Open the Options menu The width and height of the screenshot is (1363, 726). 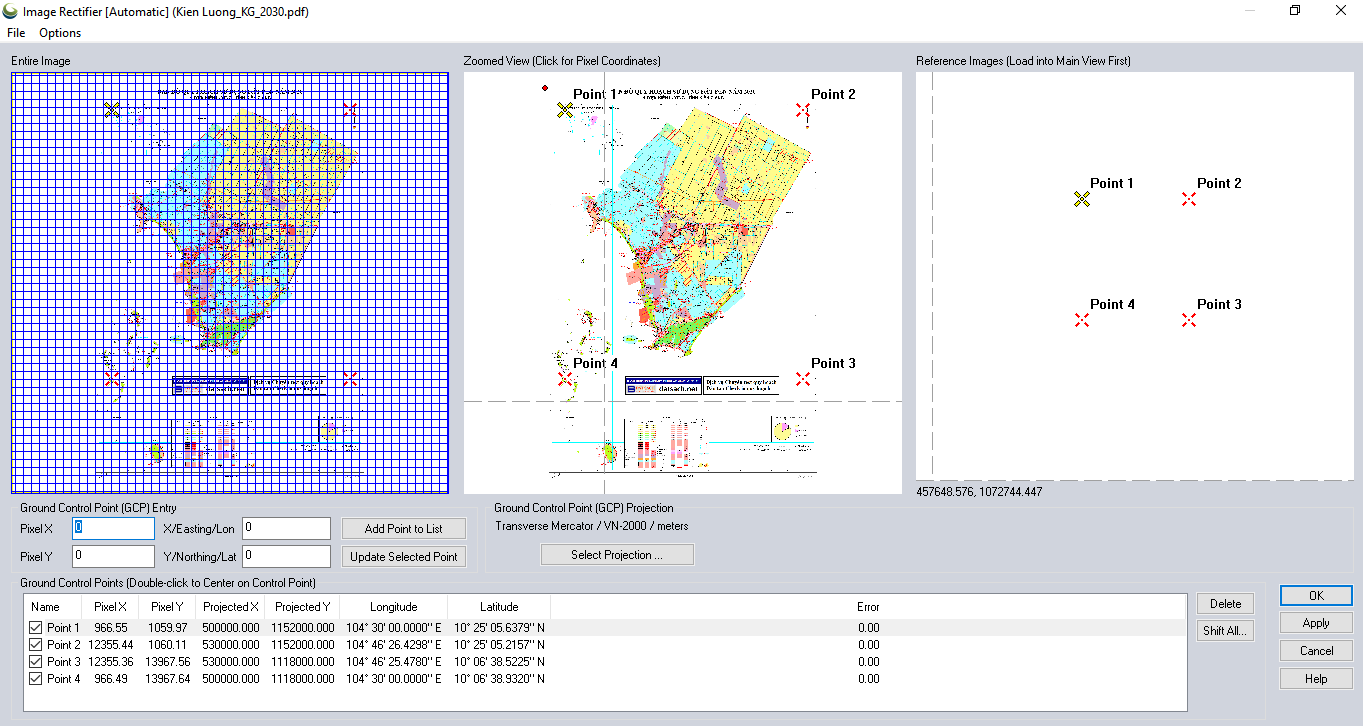(x=60, y=33)
